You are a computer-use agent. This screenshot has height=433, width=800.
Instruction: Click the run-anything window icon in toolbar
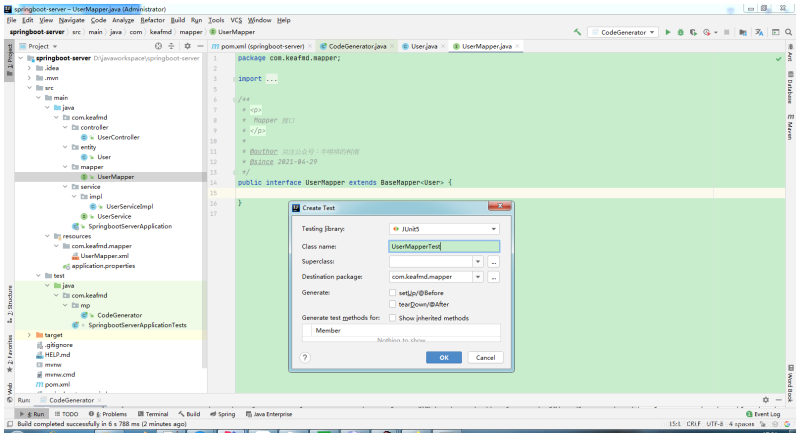coord(776,32)
